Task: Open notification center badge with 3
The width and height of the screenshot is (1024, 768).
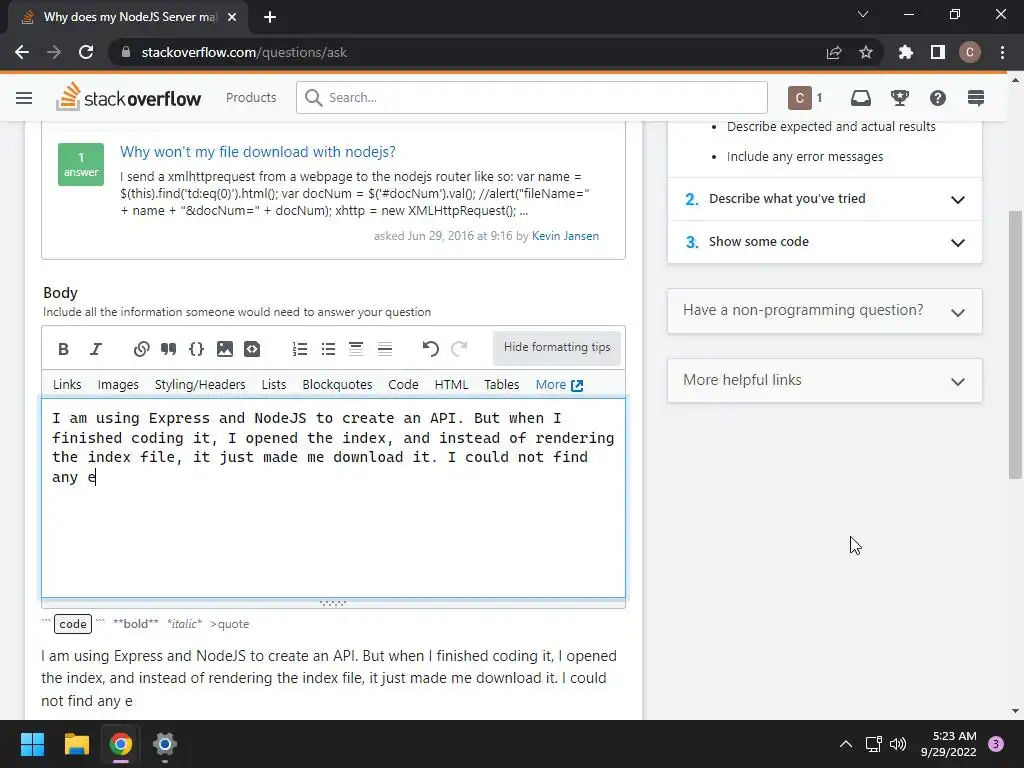Action: (x=996, y=744)
